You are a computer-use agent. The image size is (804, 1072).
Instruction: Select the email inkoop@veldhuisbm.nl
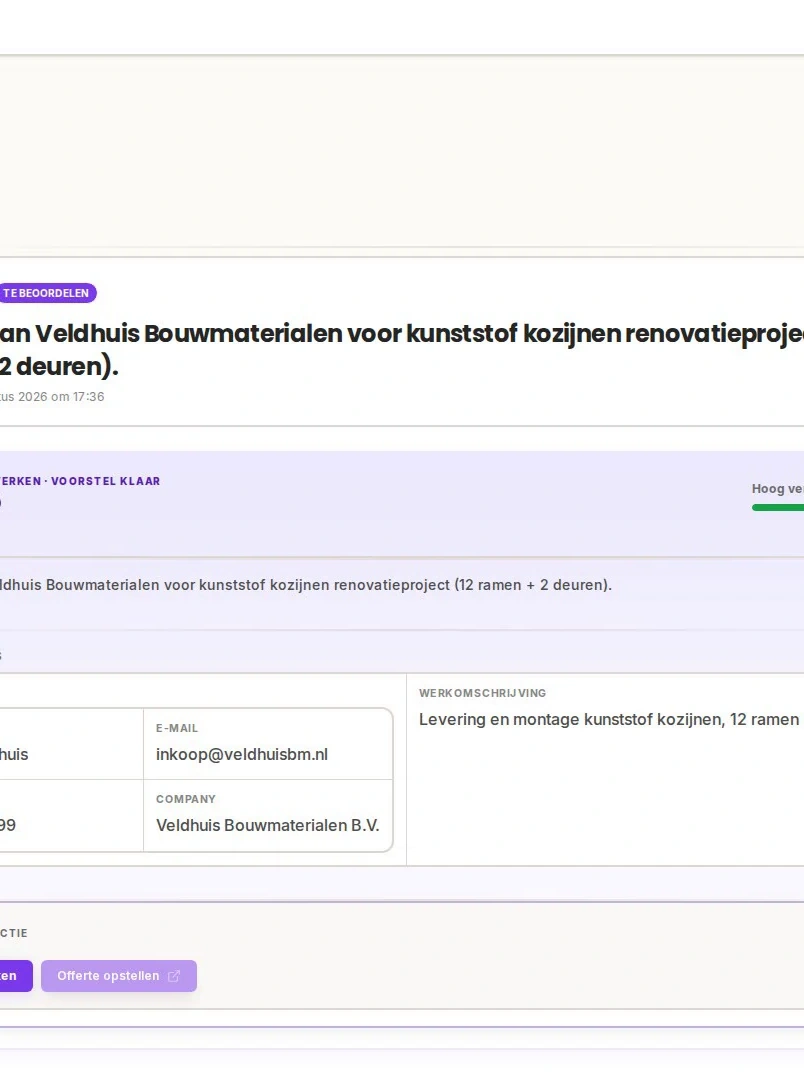(242, 754)
